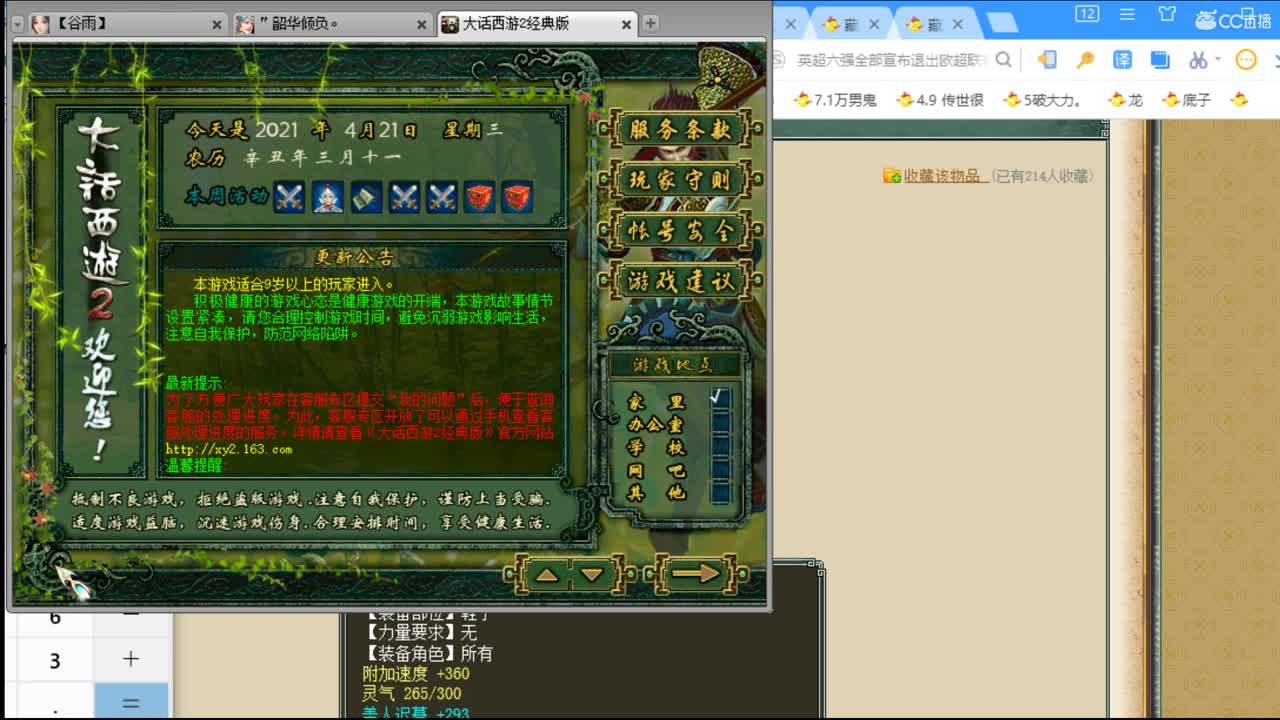The image size is (1280, 720).
Task: Open the 游戏建议 button
Action: (x=680, y=281)
